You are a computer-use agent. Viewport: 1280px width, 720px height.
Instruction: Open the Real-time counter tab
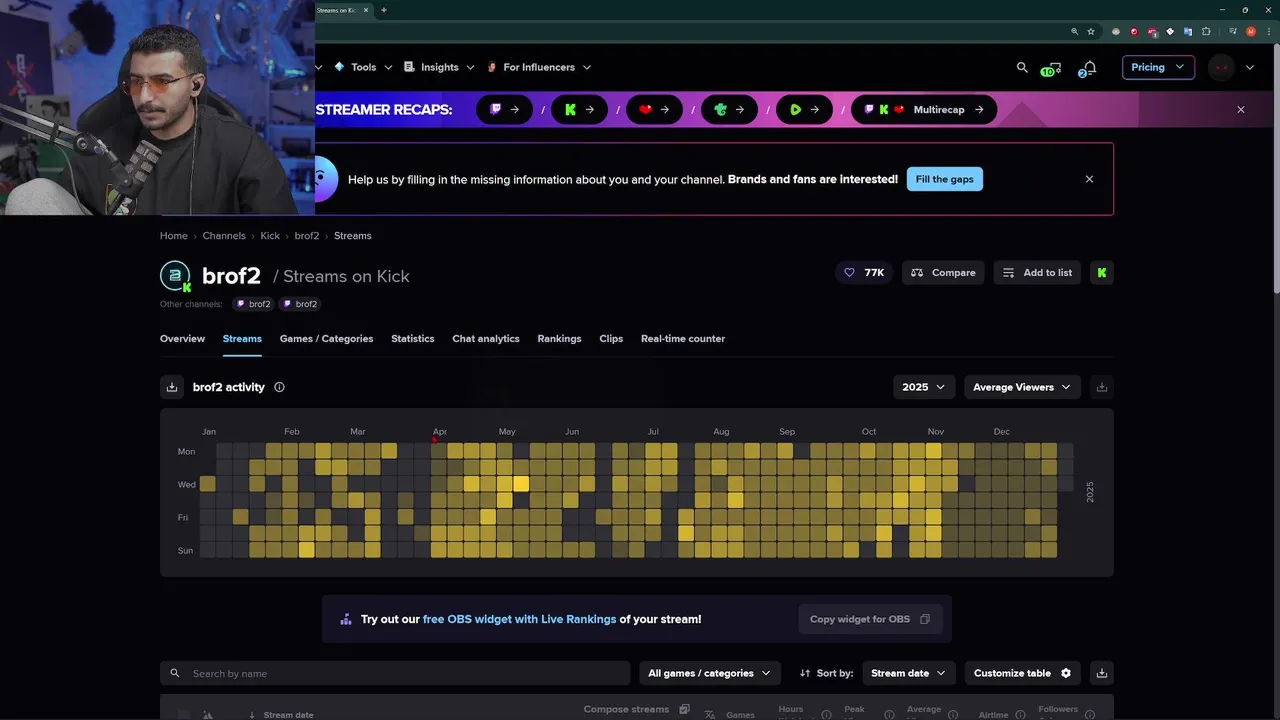tap(683, 339)
